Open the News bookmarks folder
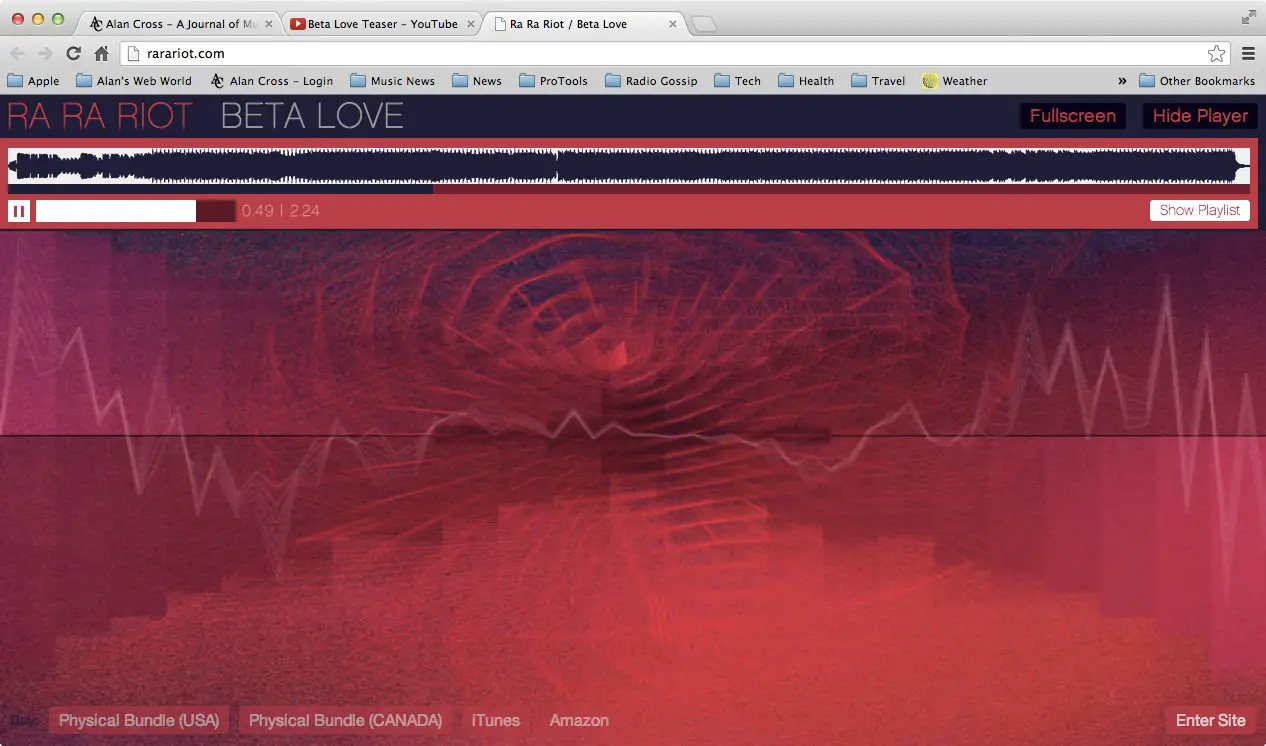Image resolution: width=1266 pixels, height=746 pixels. (x=477, y=81)
